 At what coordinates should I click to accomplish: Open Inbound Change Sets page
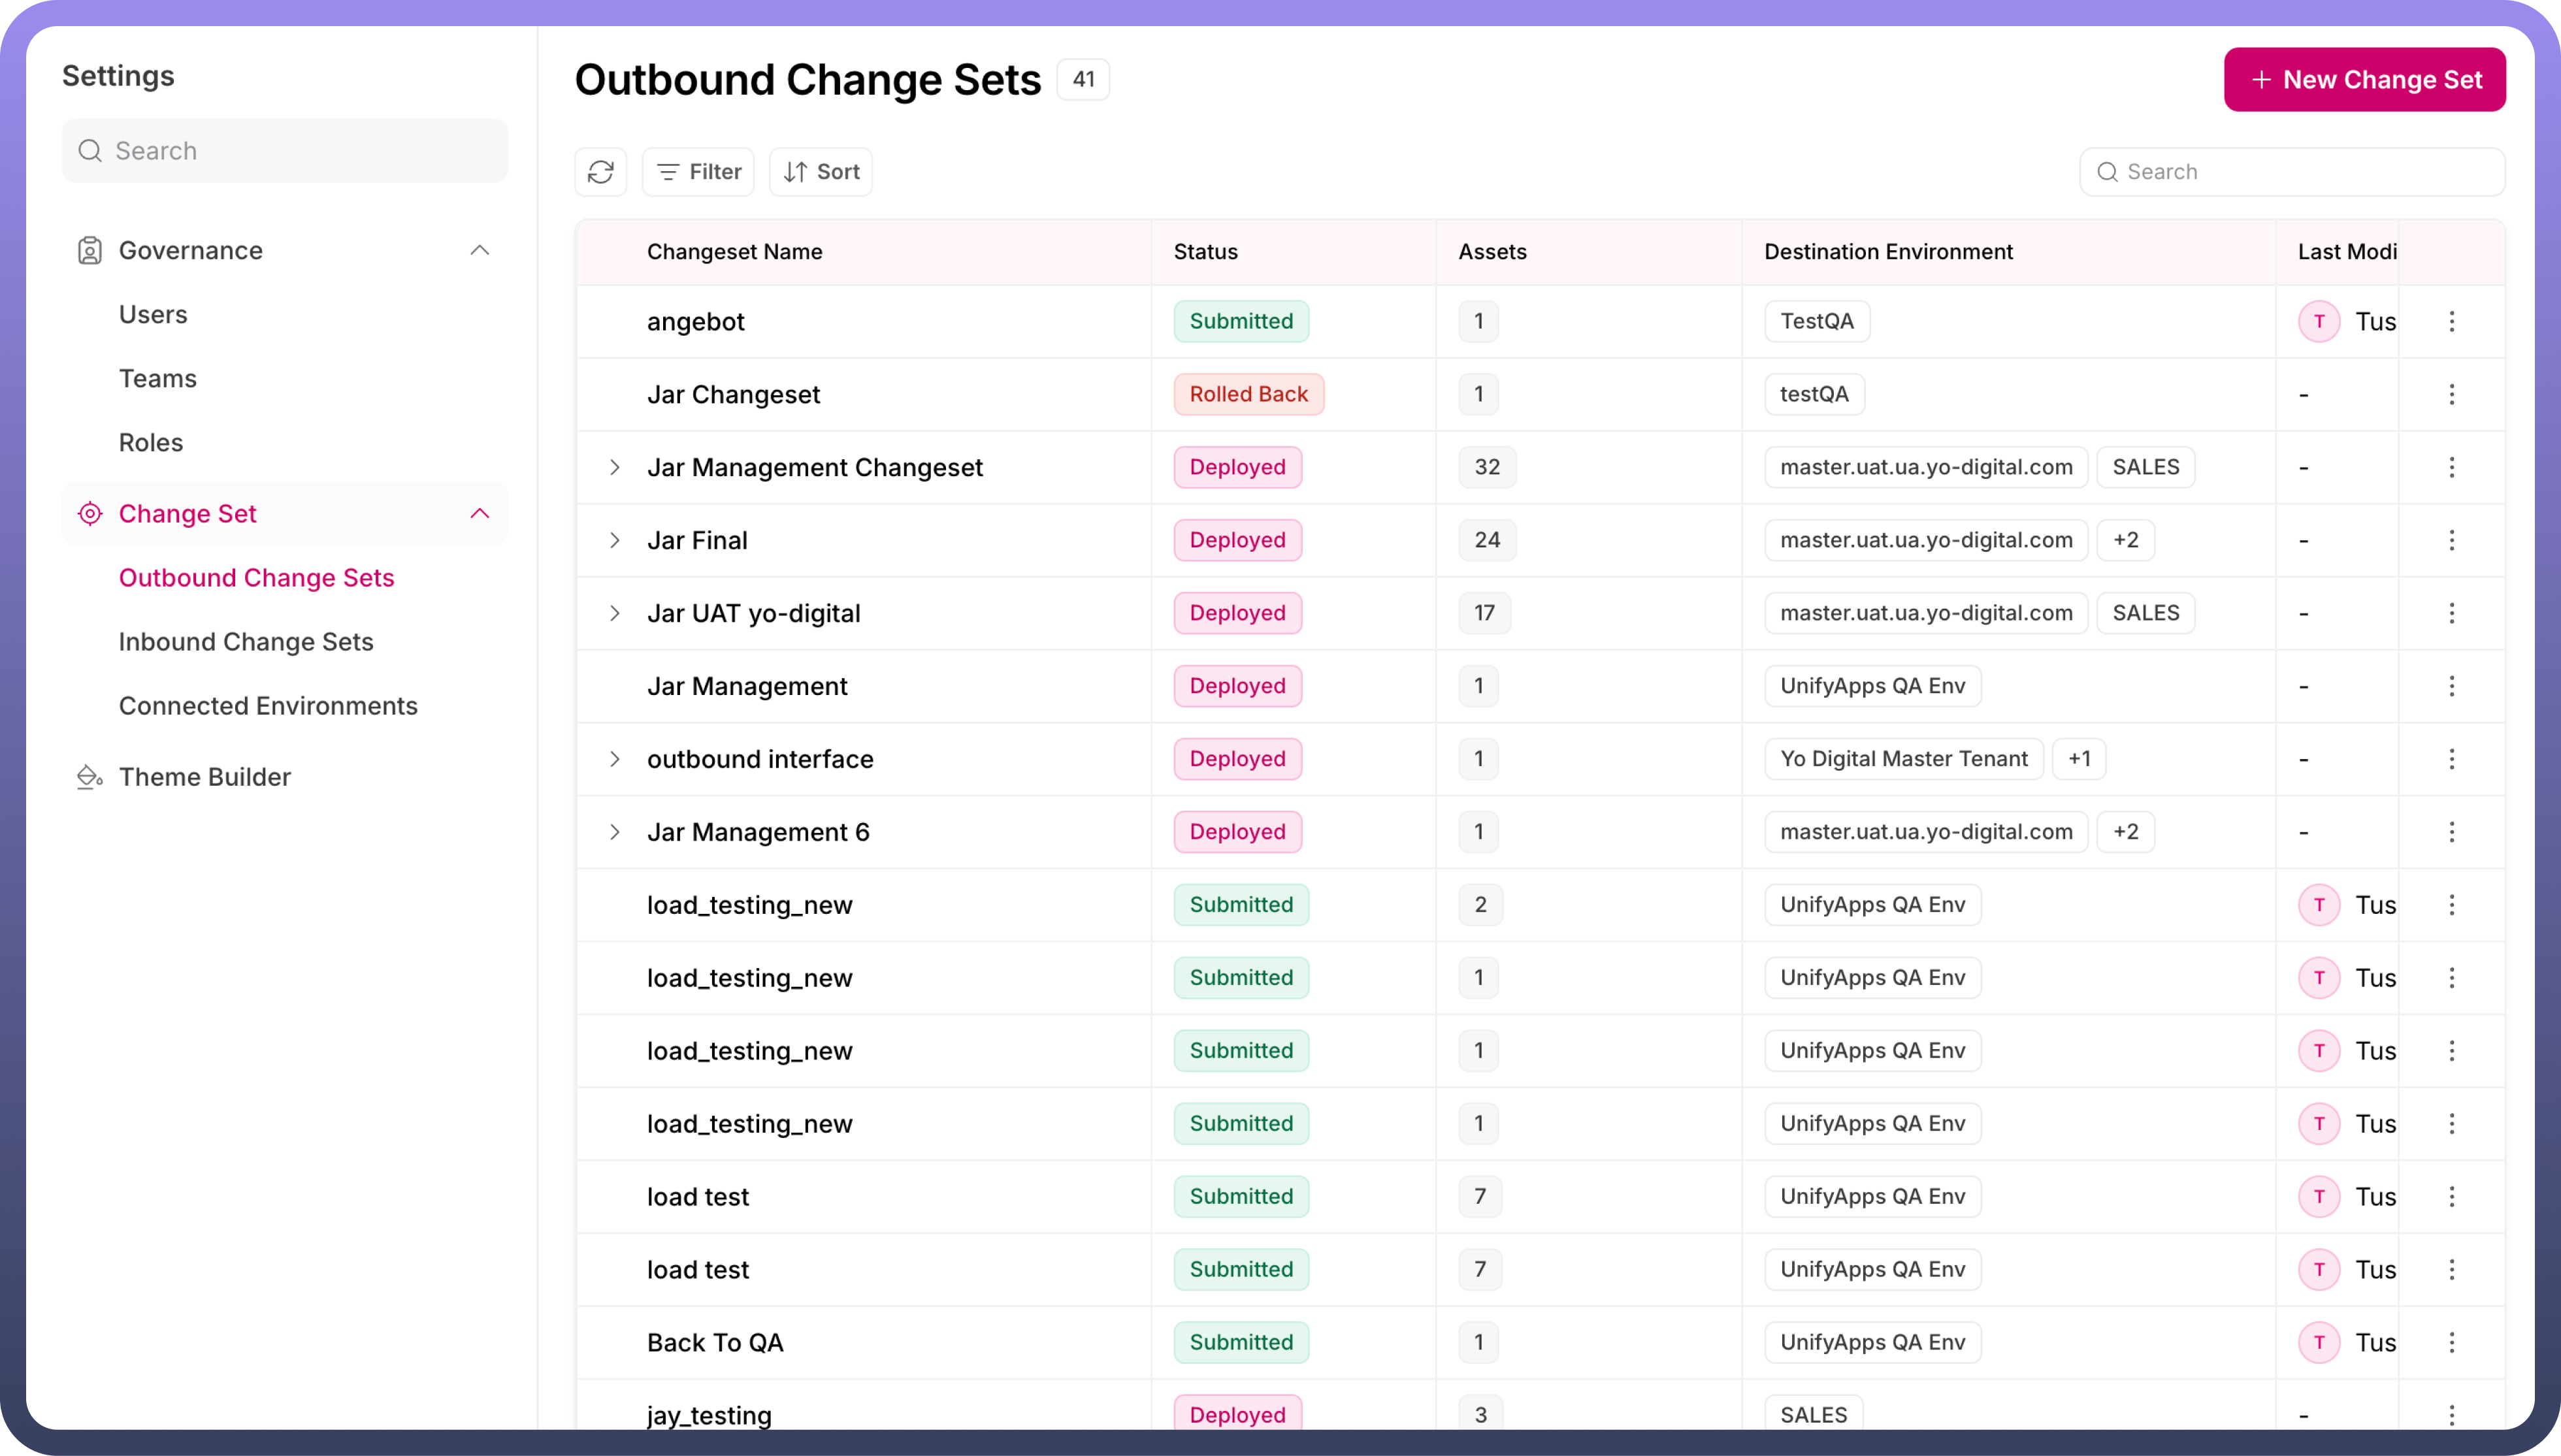click(246, 642)
